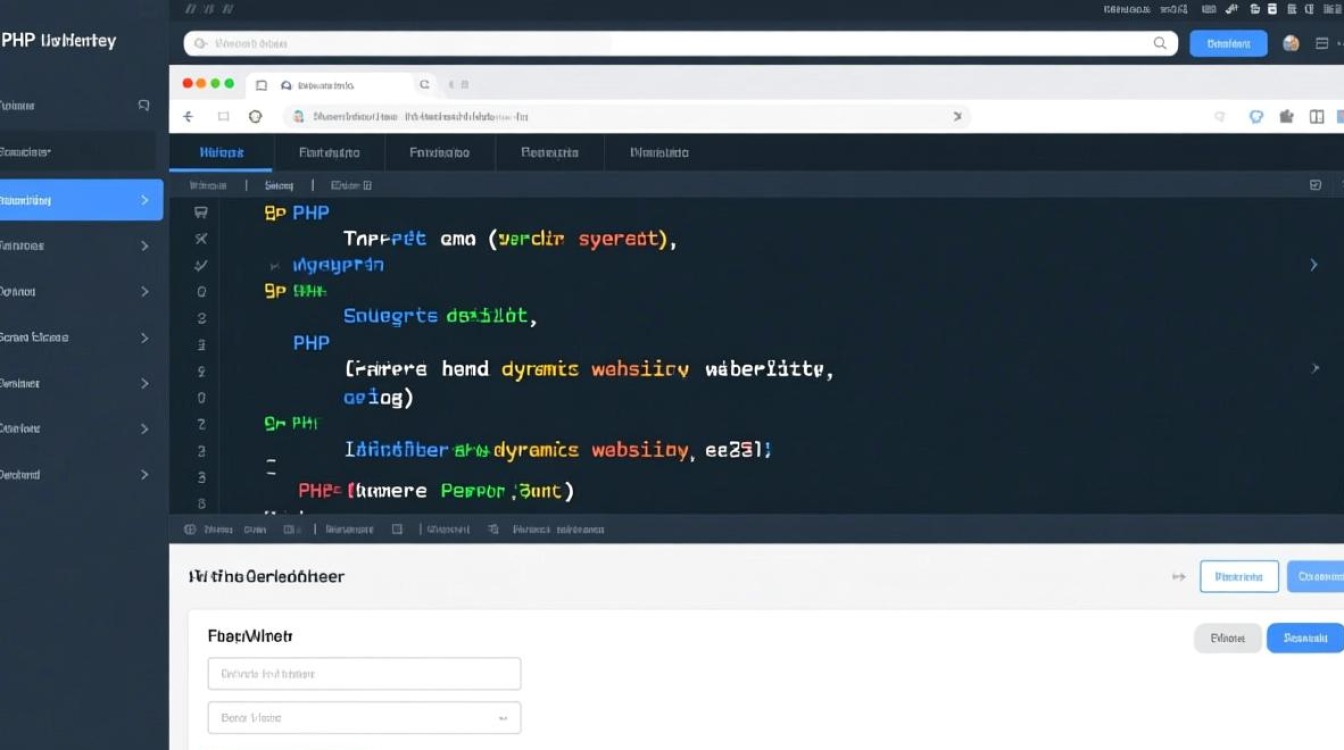
Task: Click the X icon in the editor gutter
Action: click(201, 239)
